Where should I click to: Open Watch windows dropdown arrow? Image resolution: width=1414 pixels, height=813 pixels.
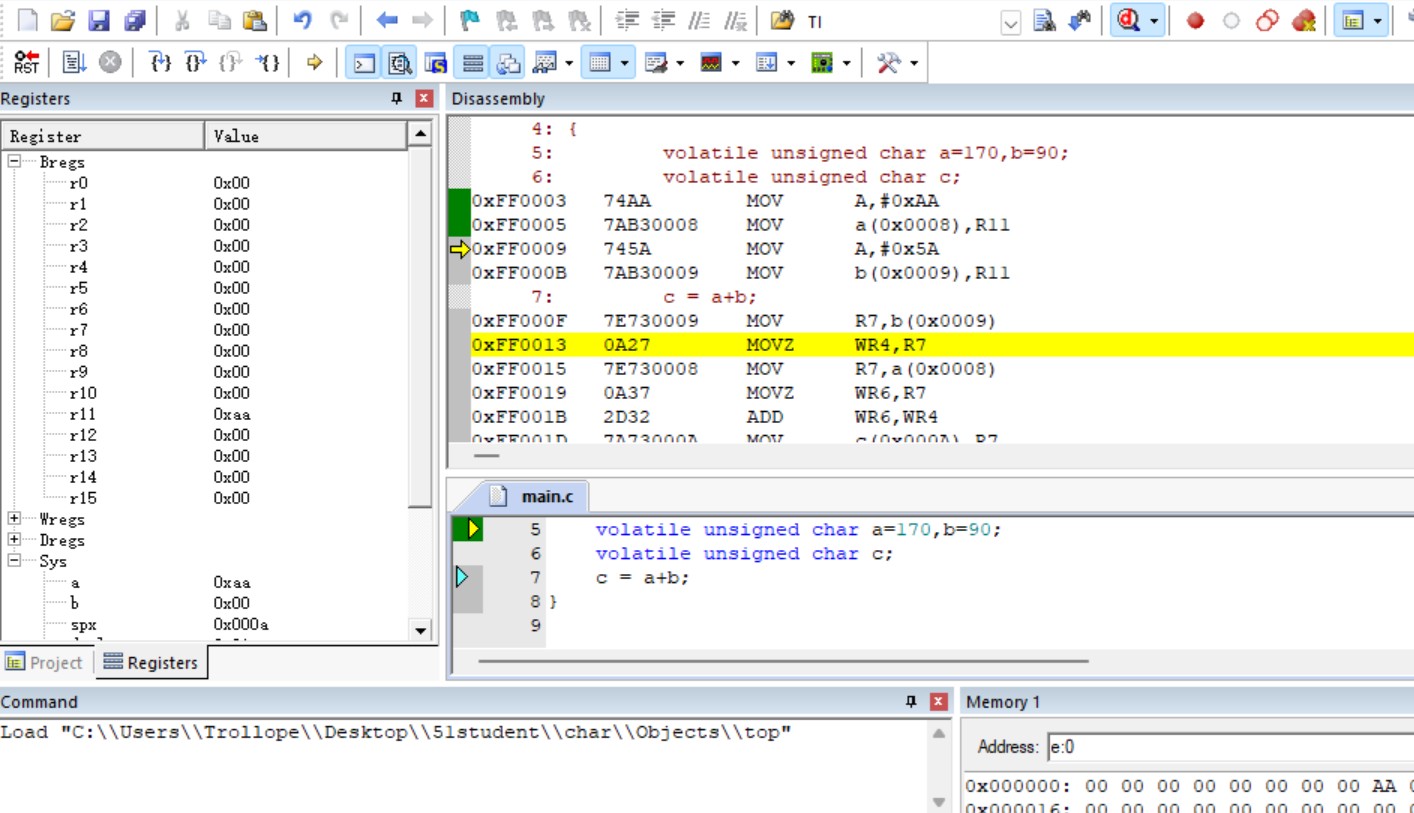pos(570,63)
